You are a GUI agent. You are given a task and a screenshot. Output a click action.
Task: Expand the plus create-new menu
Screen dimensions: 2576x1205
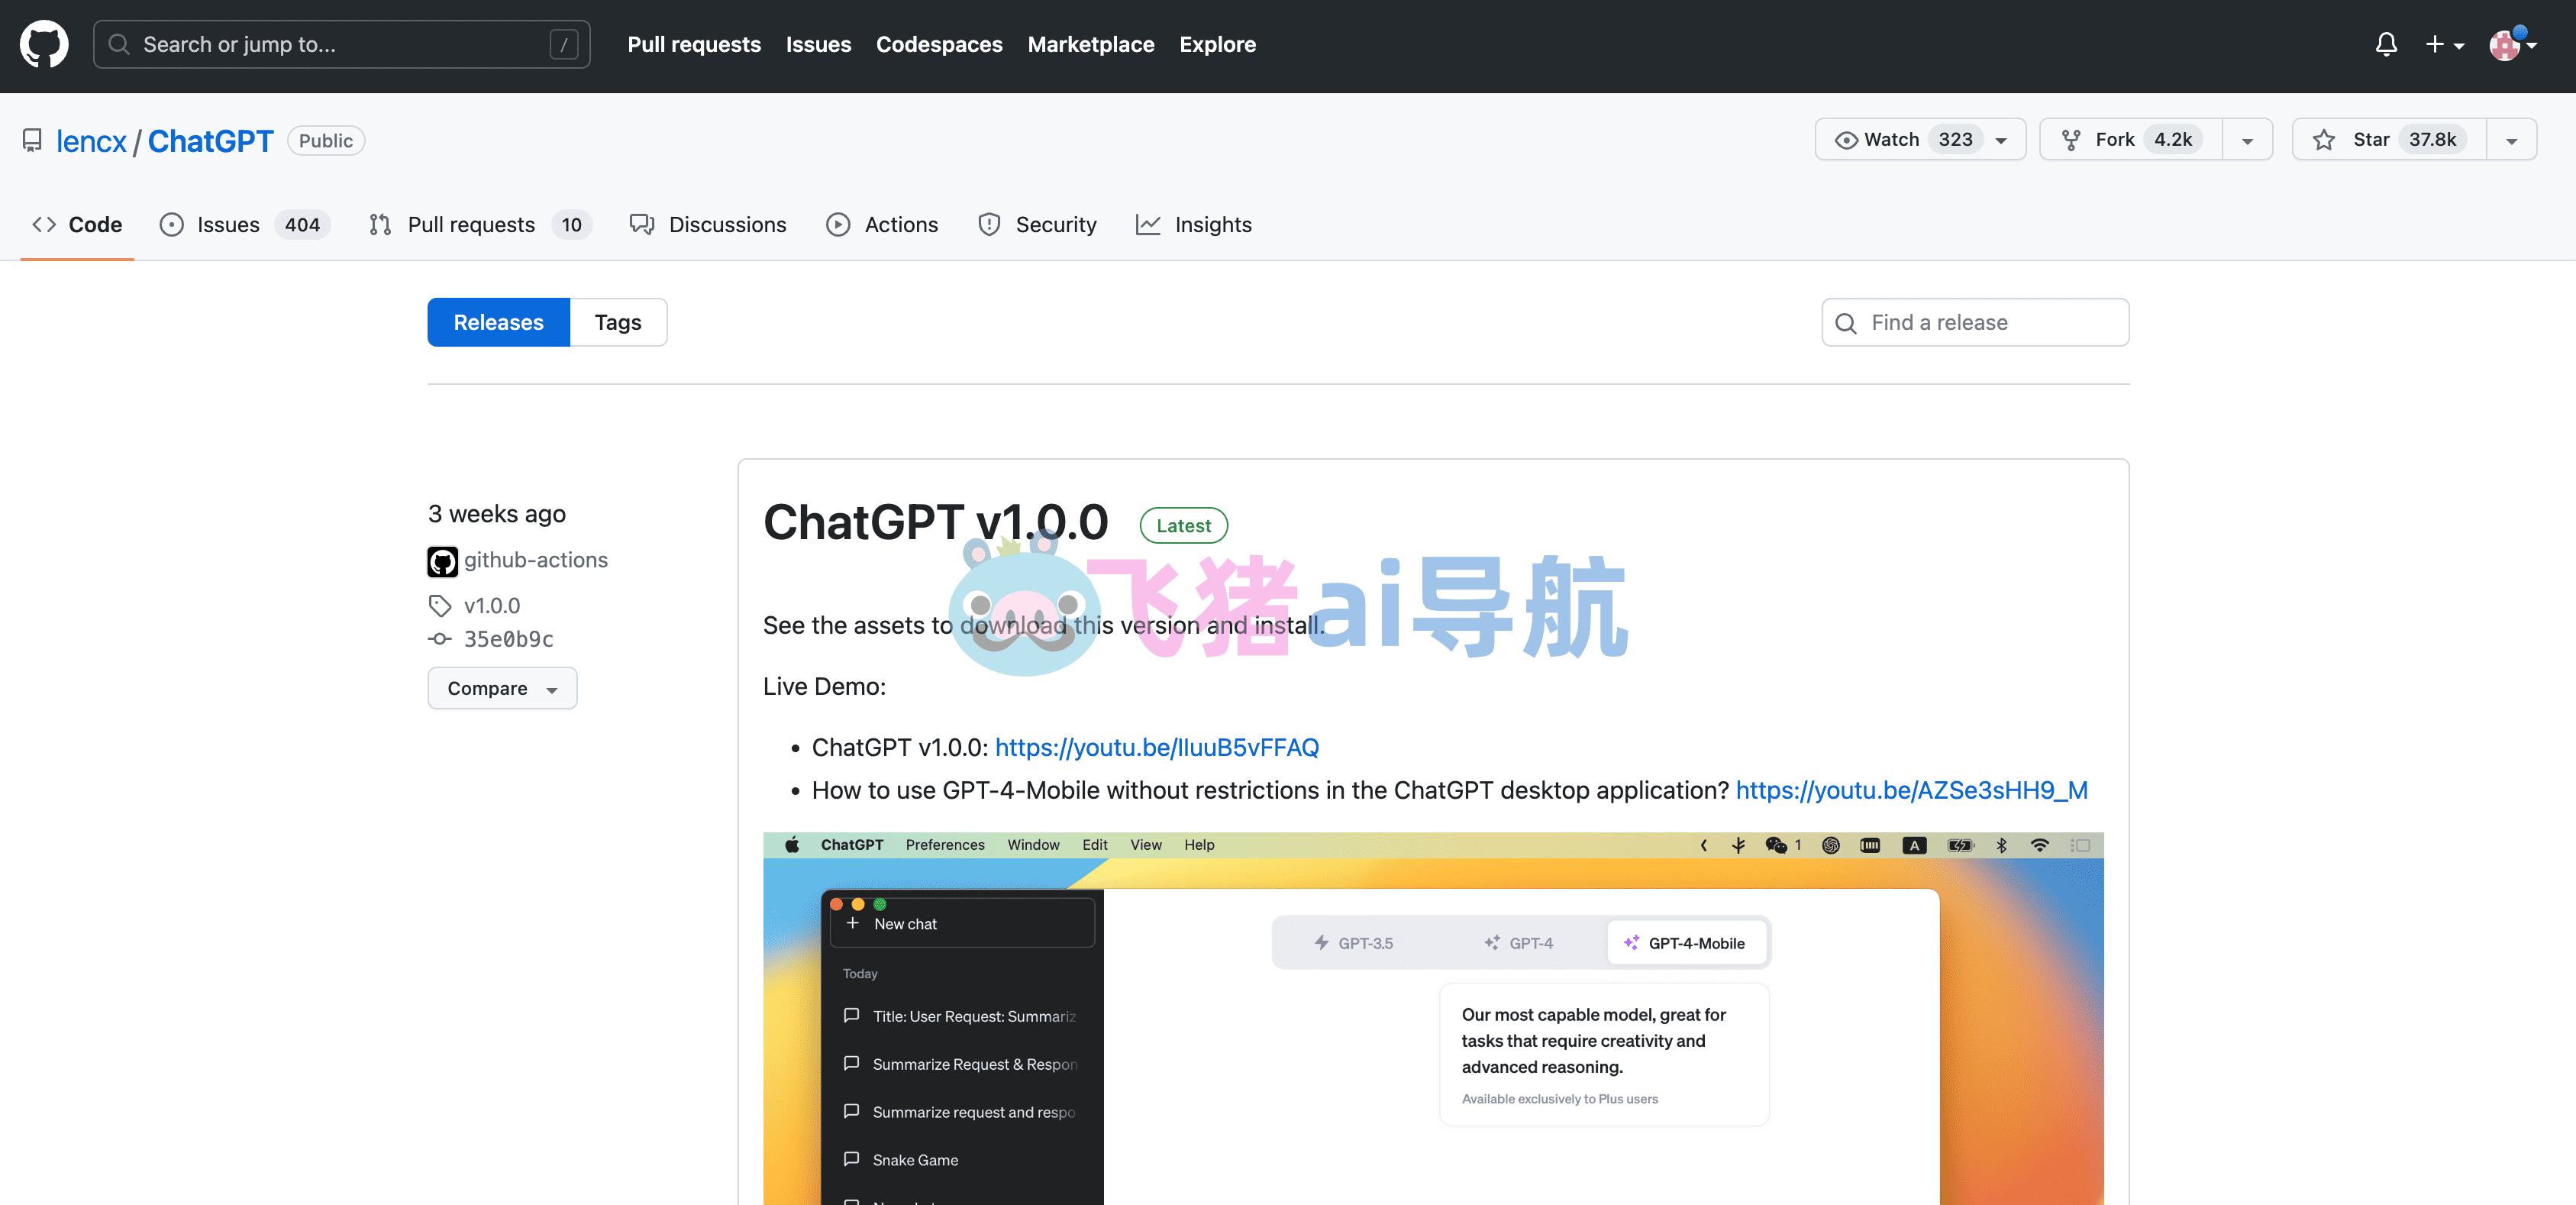[x=2444, y=45]
